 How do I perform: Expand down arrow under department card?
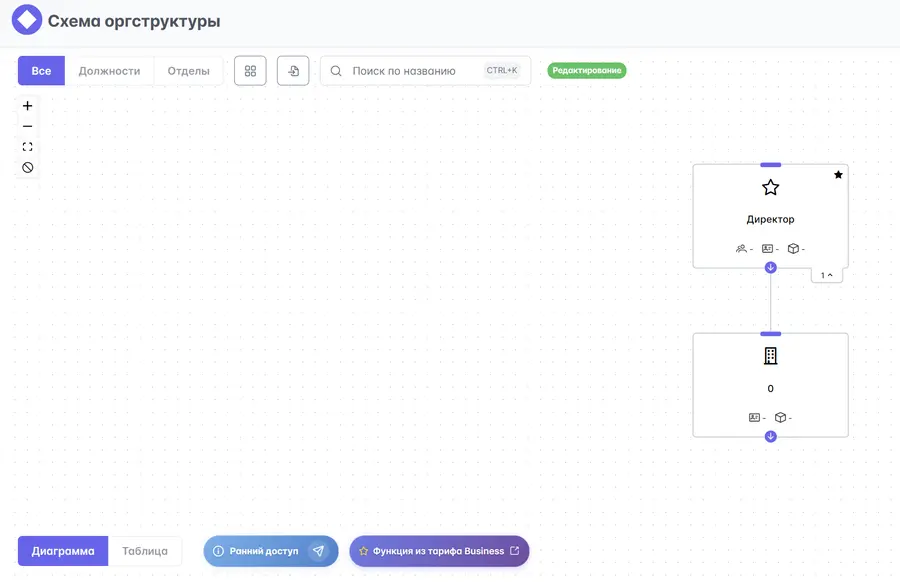tap(770, 437)
